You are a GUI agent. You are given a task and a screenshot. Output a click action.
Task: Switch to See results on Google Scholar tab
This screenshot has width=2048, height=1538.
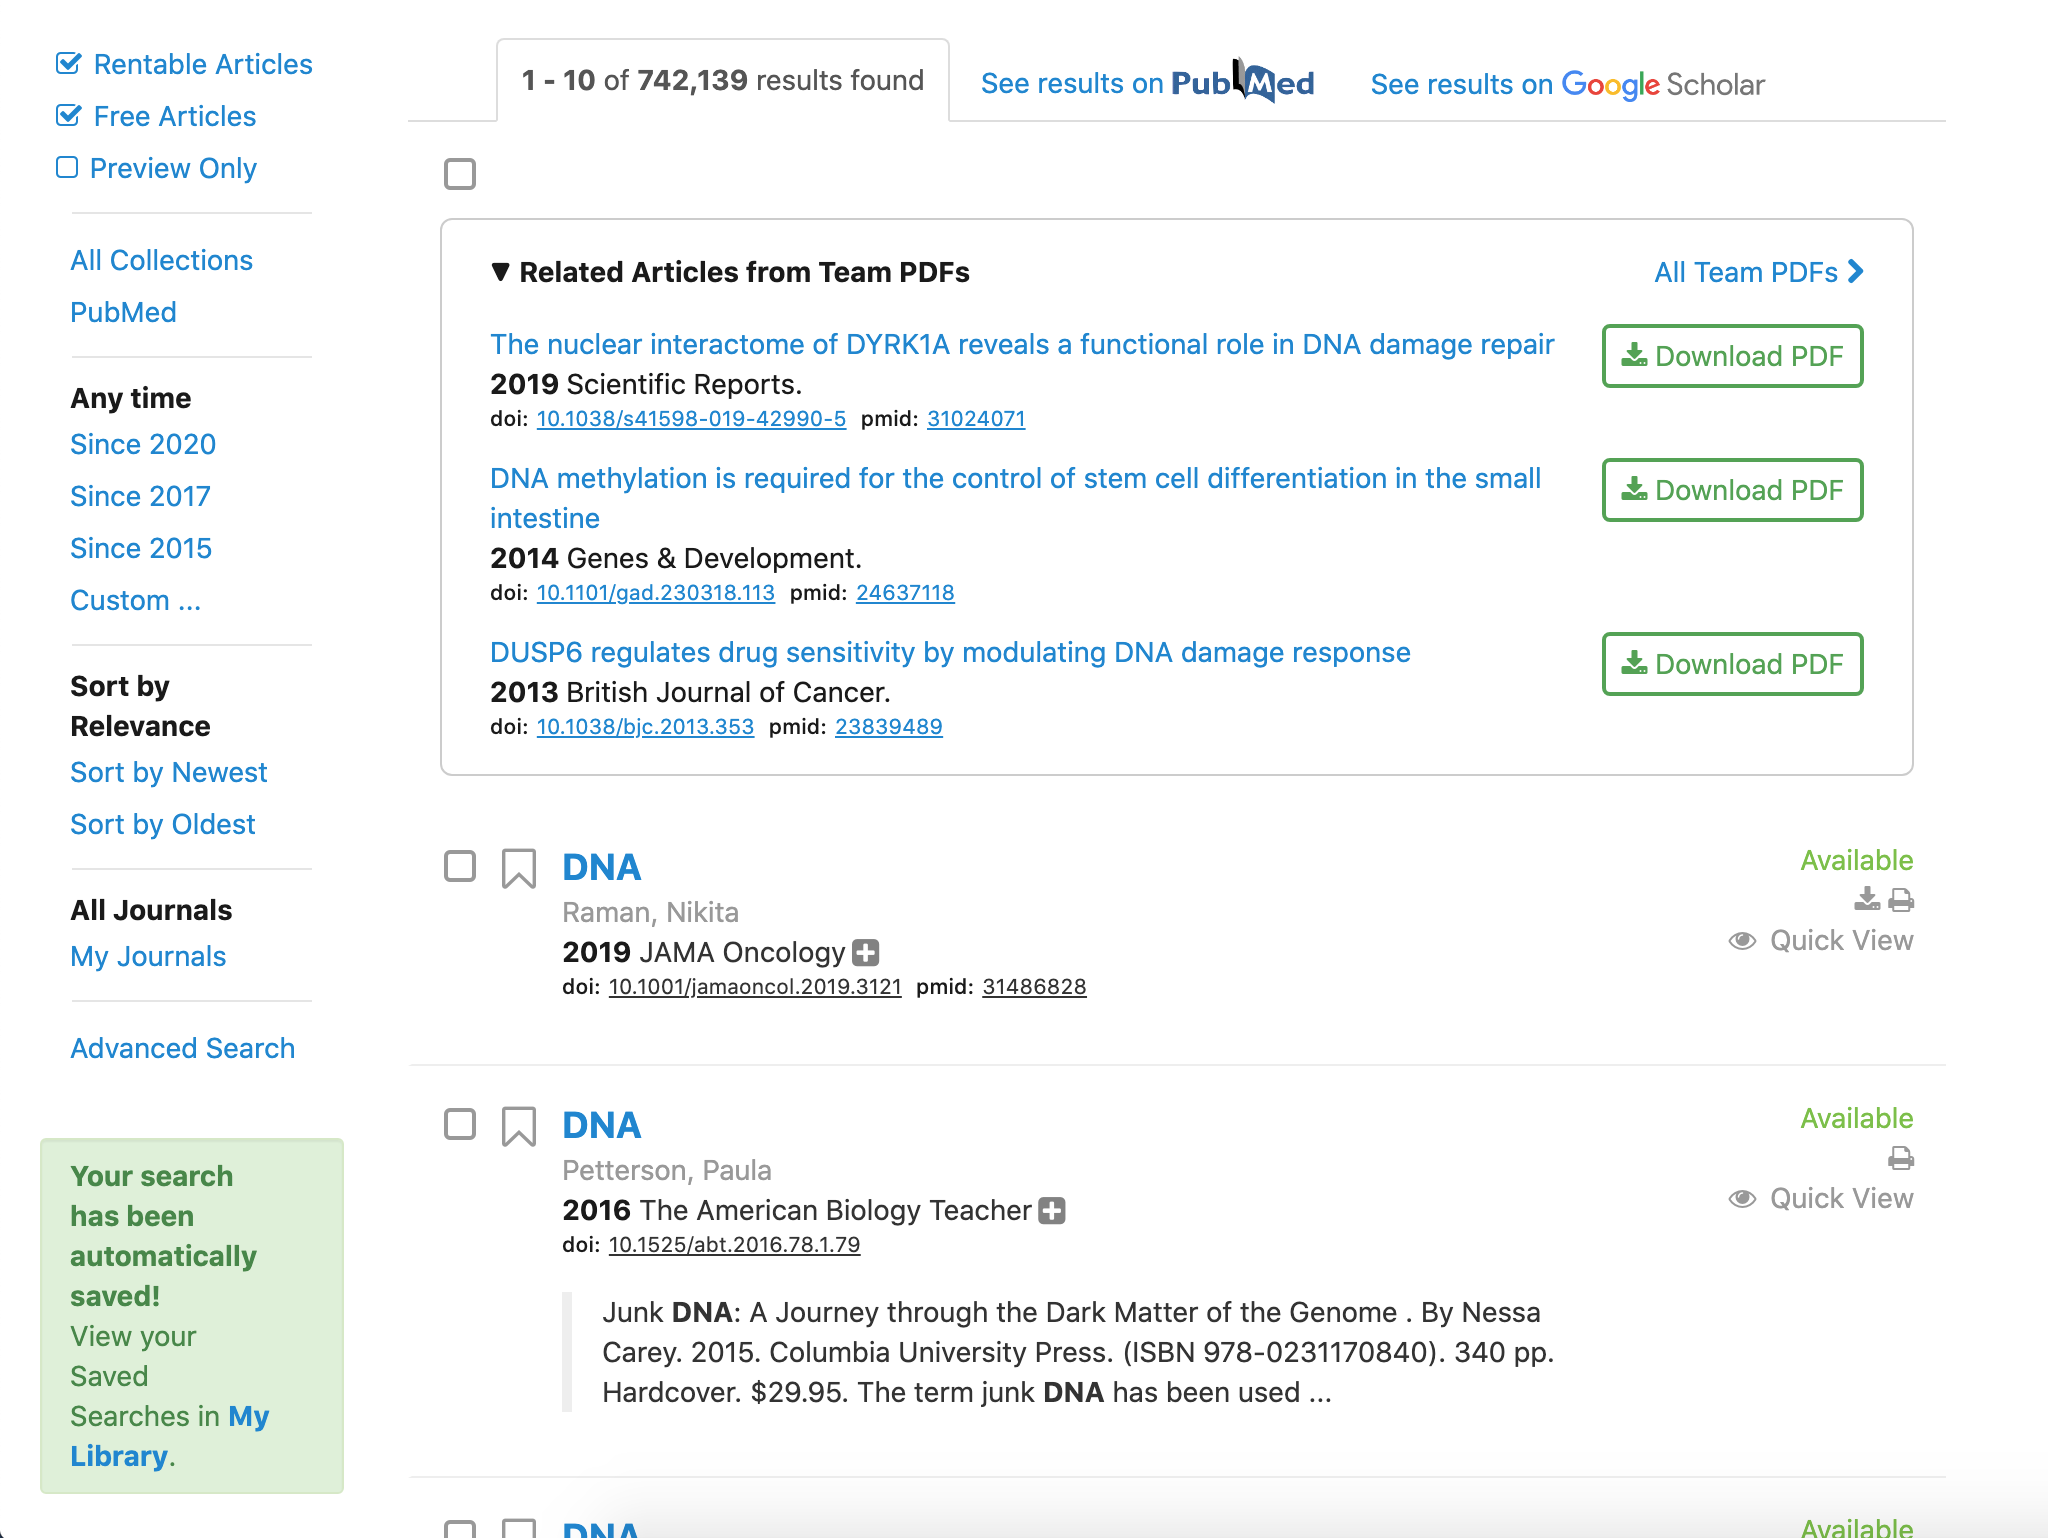pyautogui.click(x=1567, y=84)
